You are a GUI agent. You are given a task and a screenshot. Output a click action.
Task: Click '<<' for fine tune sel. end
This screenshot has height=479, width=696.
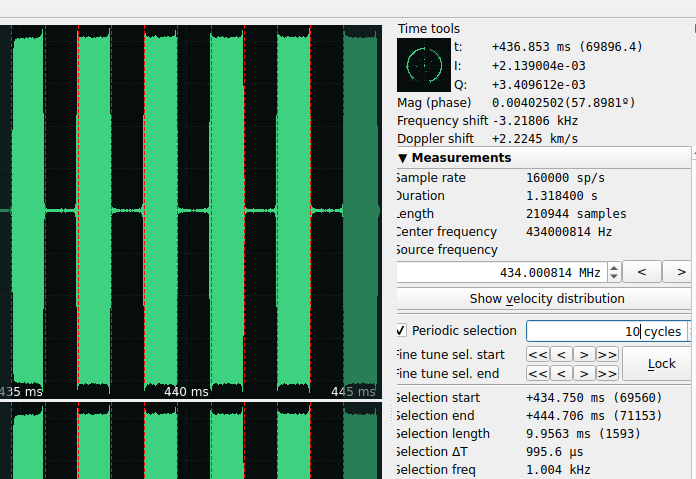click(538, 373)
